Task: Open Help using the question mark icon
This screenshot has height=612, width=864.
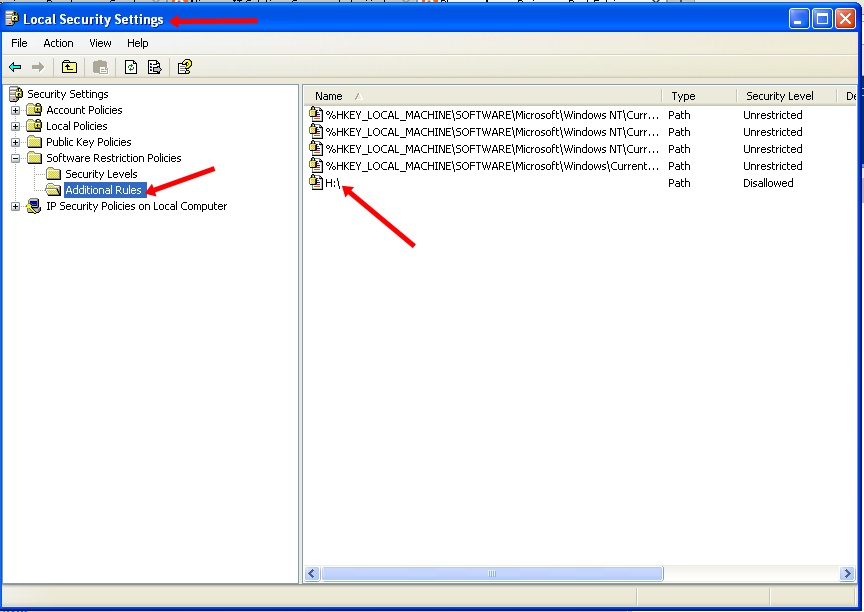Action: pos(183,66)
